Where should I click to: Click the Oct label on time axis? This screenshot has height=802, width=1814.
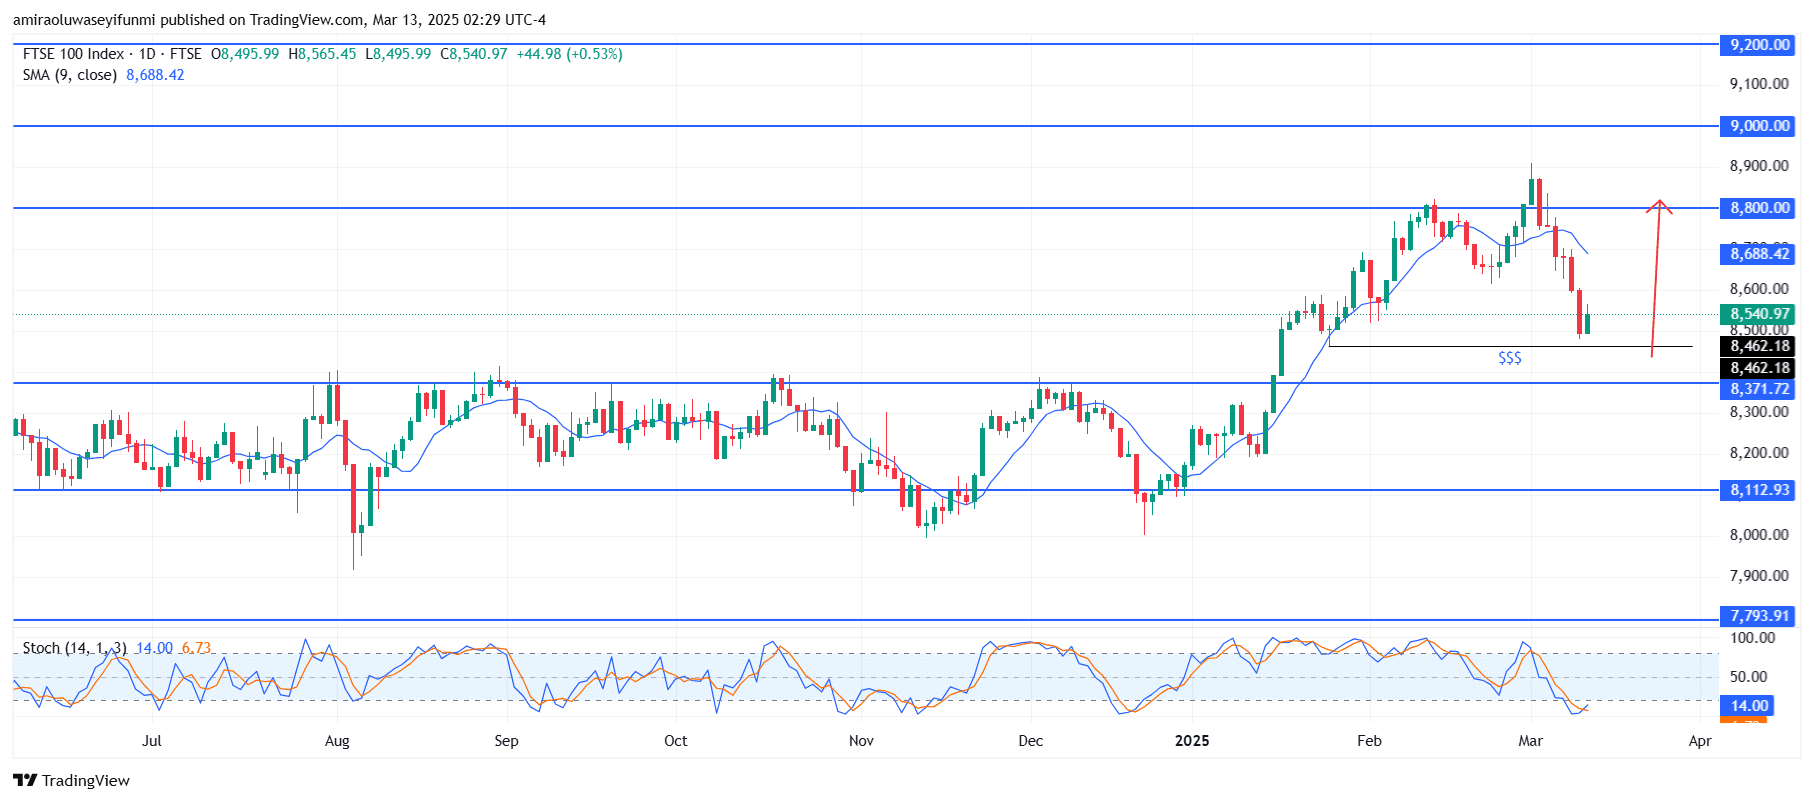tap(676, 741)
